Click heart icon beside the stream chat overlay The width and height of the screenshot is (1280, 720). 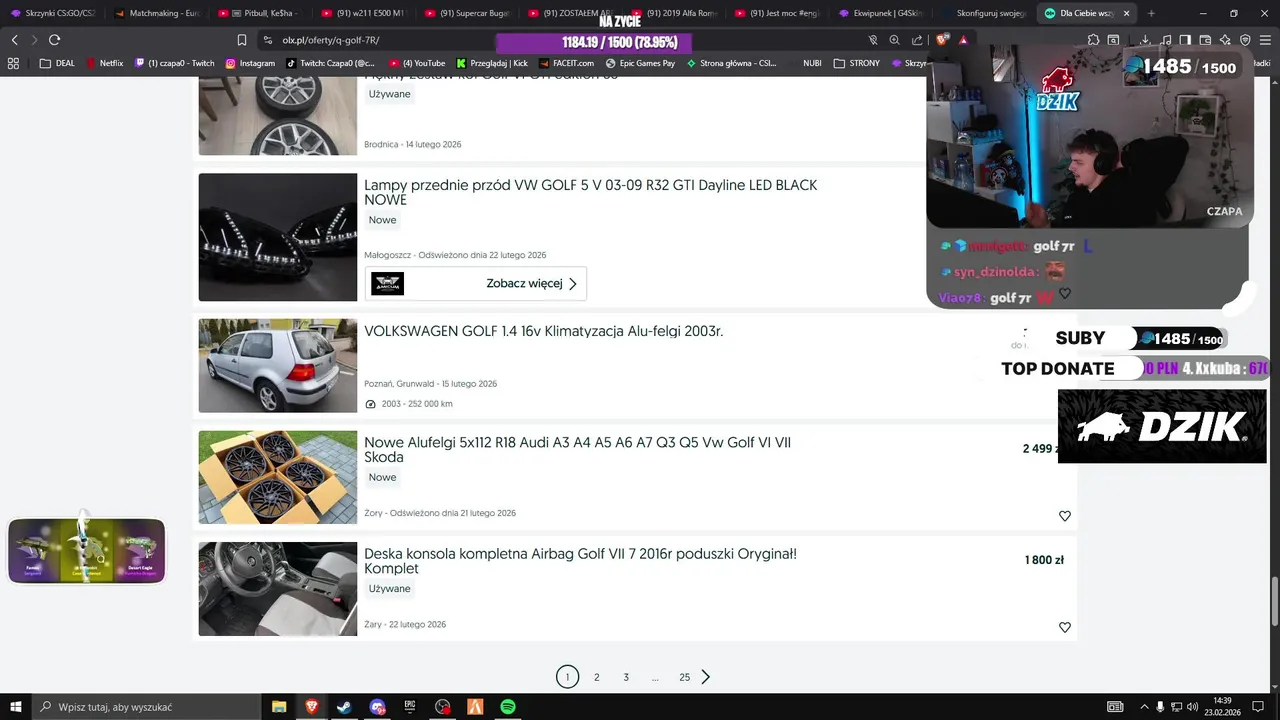coord(1064,293)
